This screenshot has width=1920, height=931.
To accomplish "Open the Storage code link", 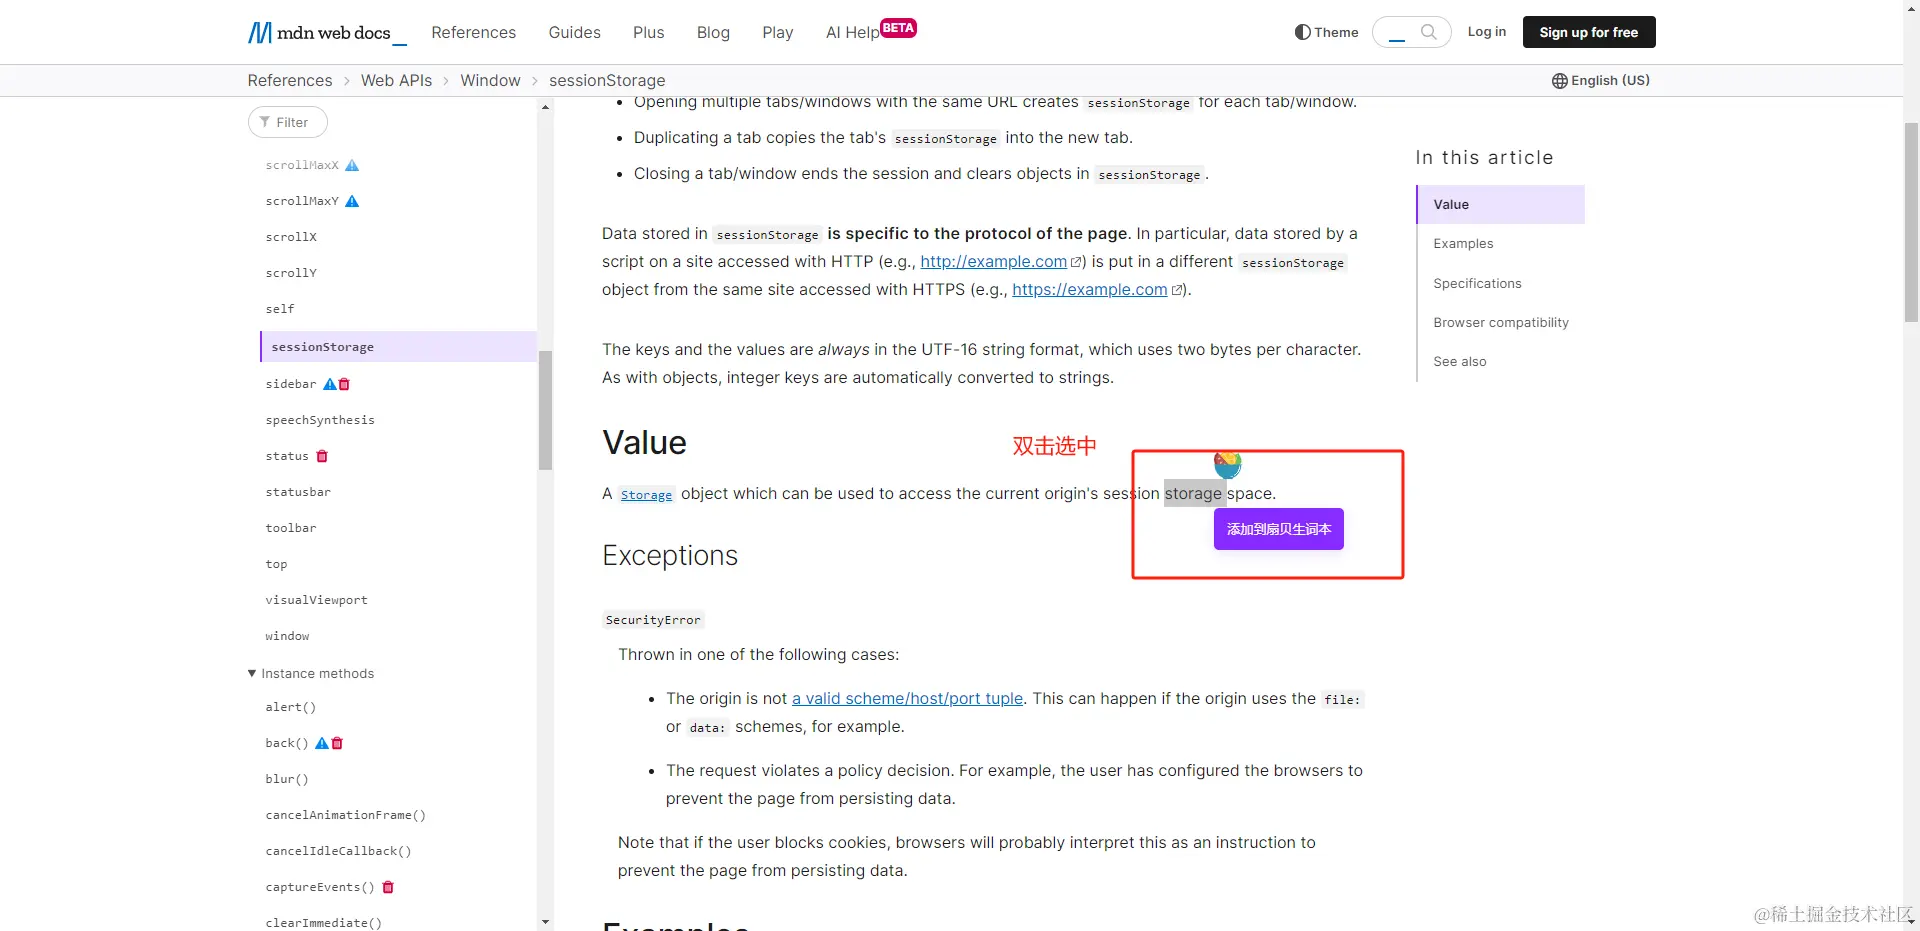I will 646,495.
